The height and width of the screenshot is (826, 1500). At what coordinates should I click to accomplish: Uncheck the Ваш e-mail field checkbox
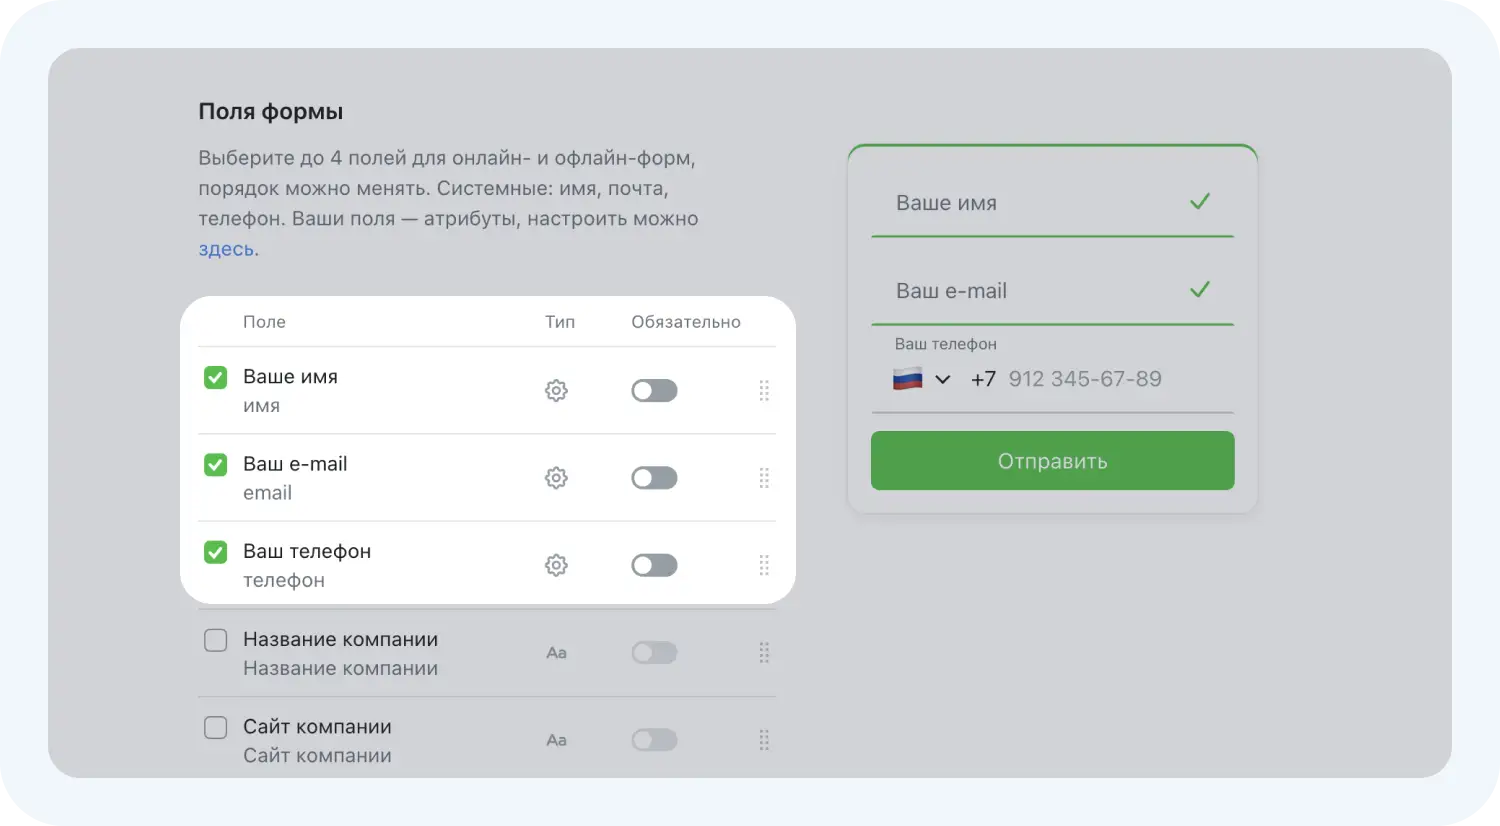click(x=215, y=465)
